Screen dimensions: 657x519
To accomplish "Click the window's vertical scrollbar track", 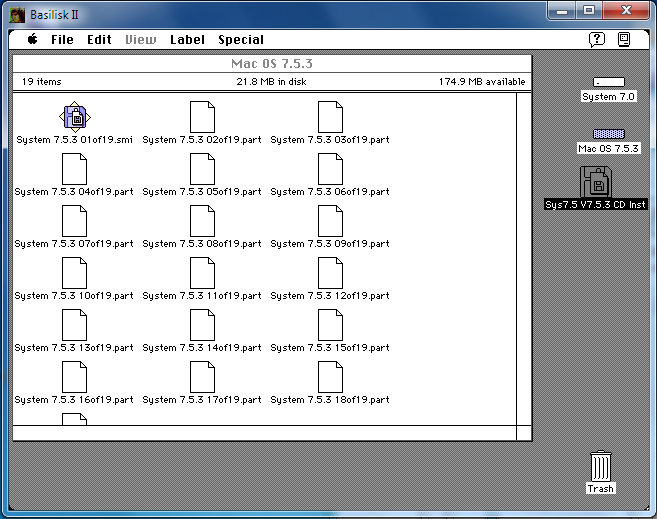I will (x=523, y=260).
